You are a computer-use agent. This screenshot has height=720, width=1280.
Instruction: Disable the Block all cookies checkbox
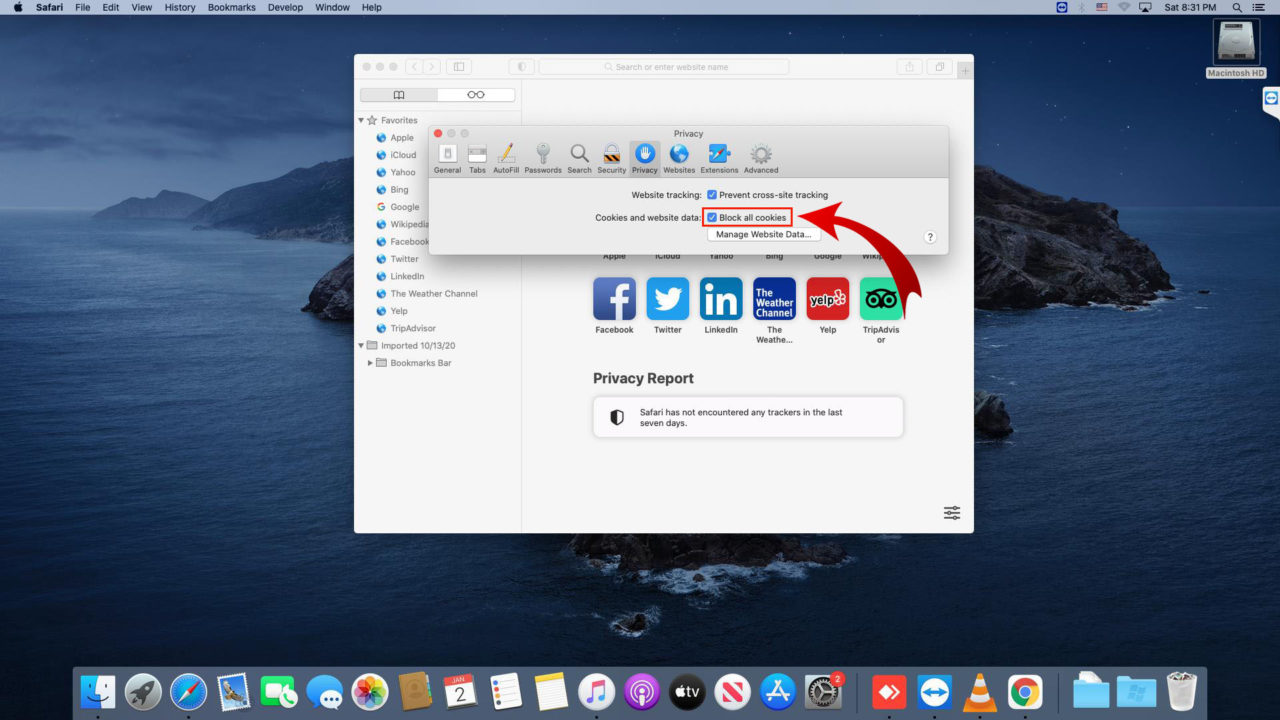[x=712, y=217]
